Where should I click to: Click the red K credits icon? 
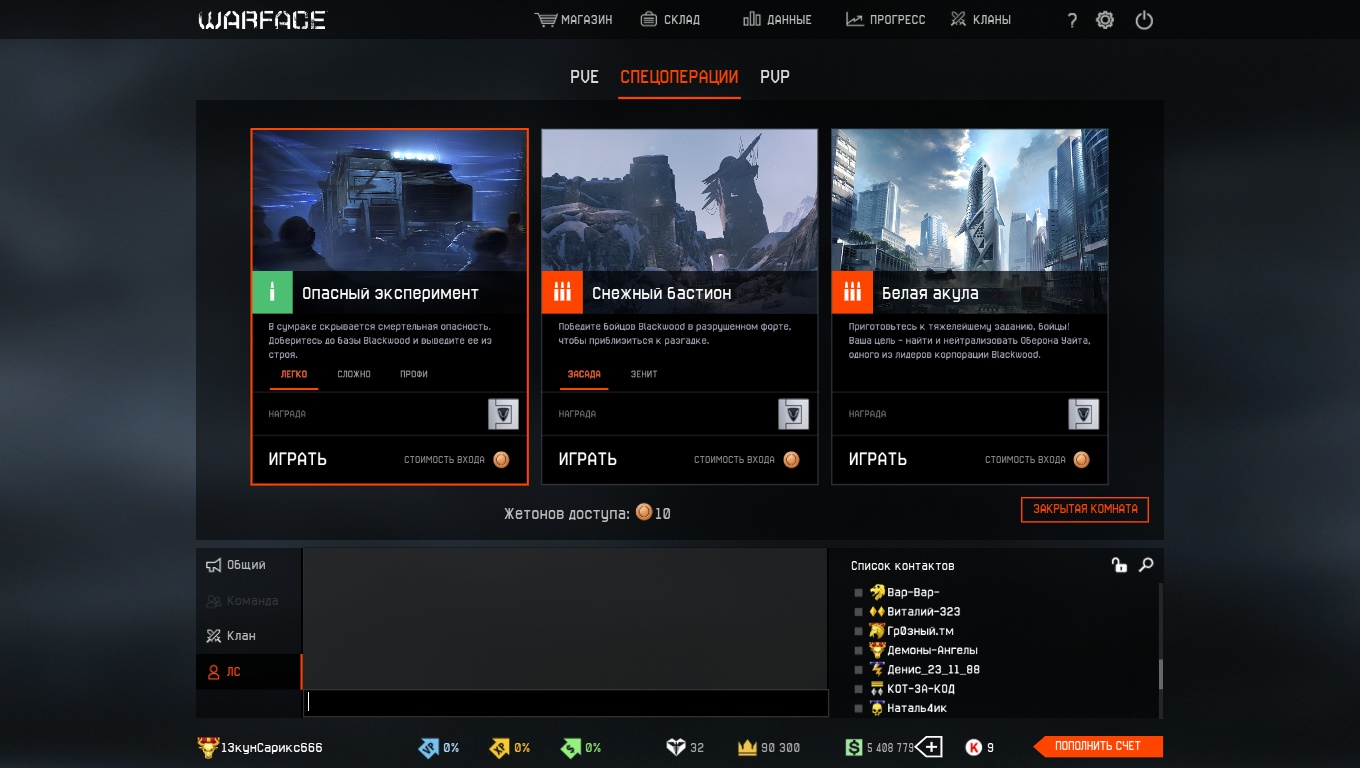pos(973,747)
